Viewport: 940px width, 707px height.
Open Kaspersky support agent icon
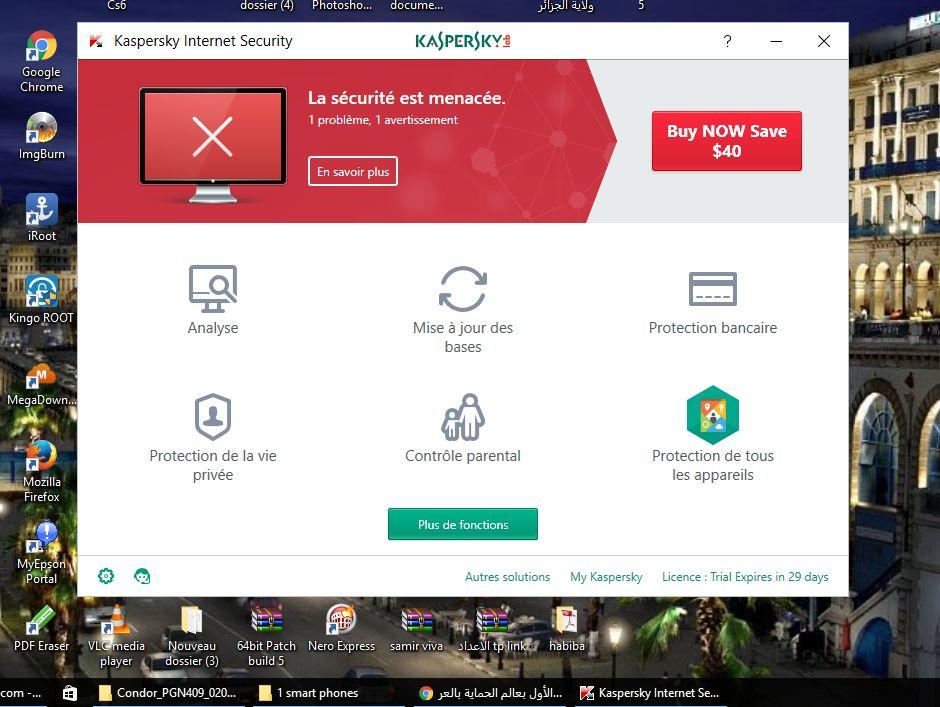[x=142, y=576]
